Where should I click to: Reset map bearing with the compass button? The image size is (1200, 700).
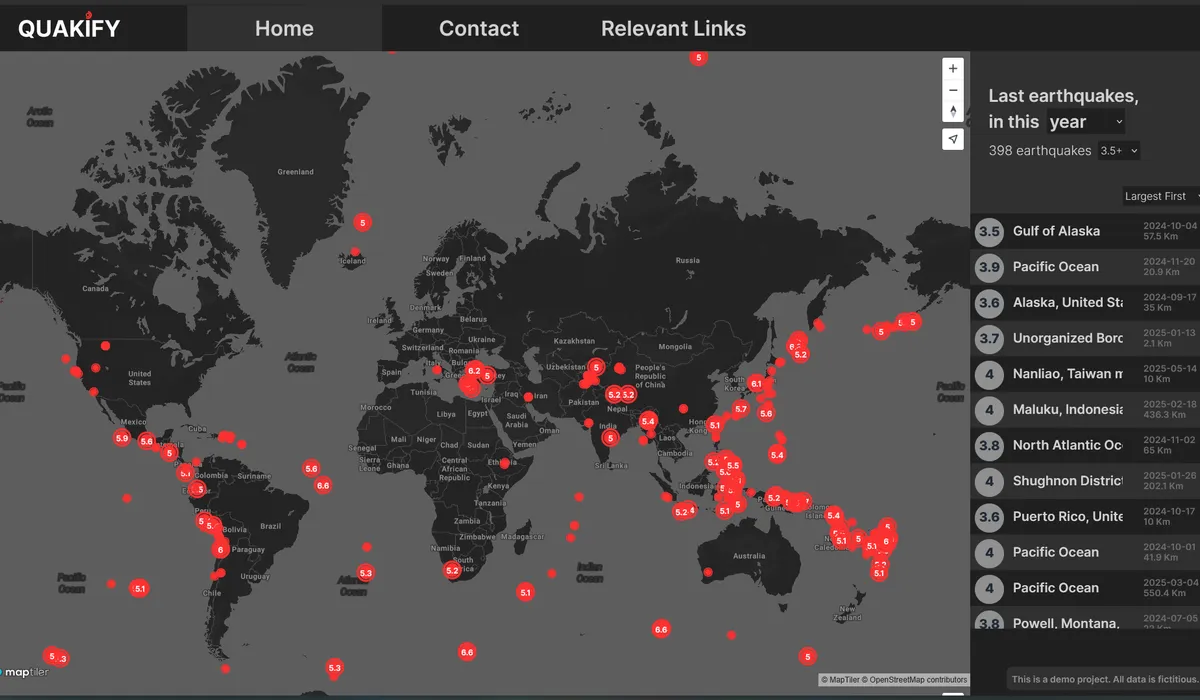953,112
